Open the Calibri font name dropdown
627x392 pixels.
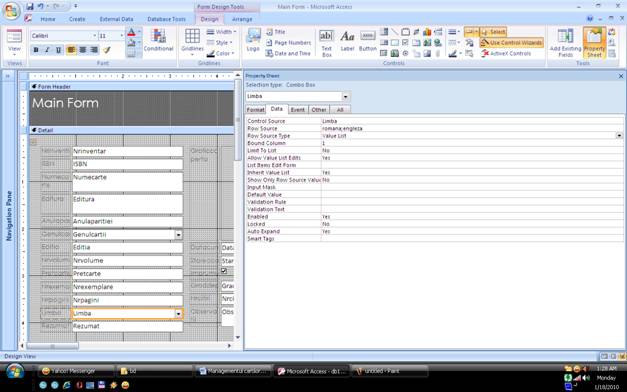pos(95,36)
